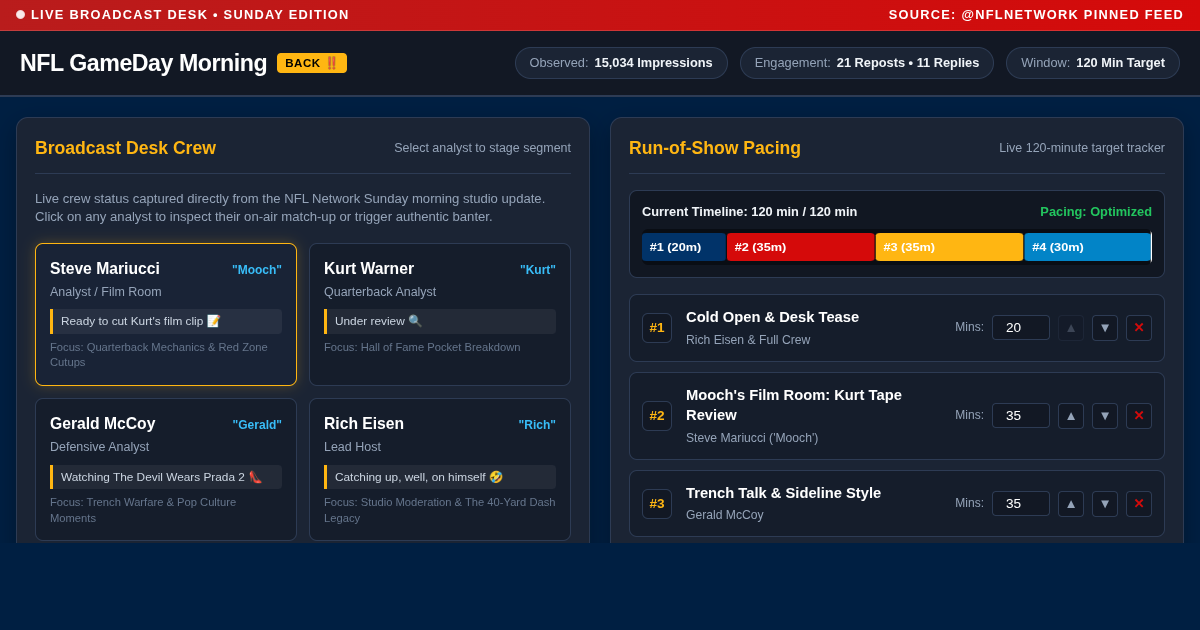Remove the Cold Open & Desk Tease segment
1200x630 pixels.
(1139, 328)
